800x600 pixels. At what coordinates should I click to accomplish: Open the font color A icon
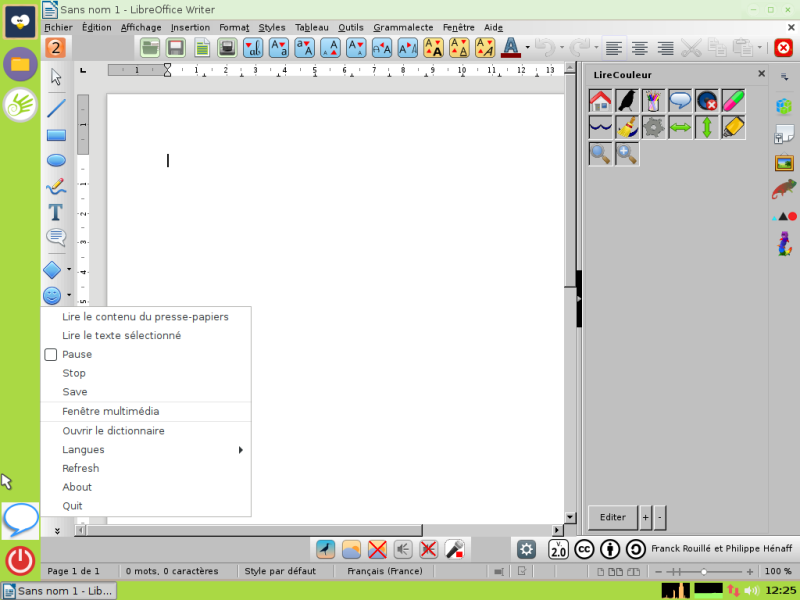[511, 48]
